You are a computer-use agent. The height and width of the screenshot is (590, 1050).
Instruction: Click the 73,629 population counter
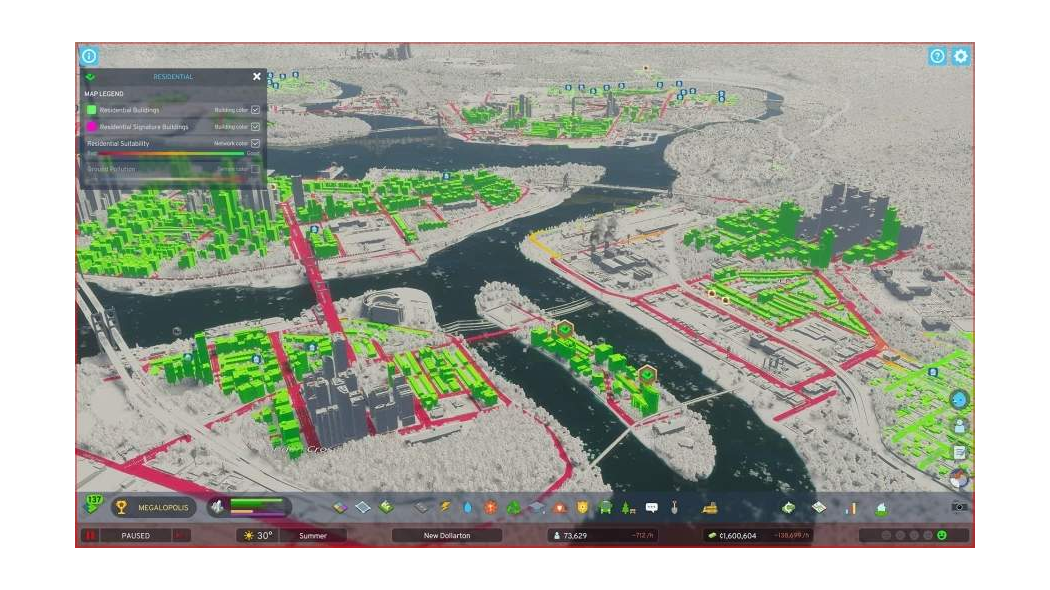point(575,536)
